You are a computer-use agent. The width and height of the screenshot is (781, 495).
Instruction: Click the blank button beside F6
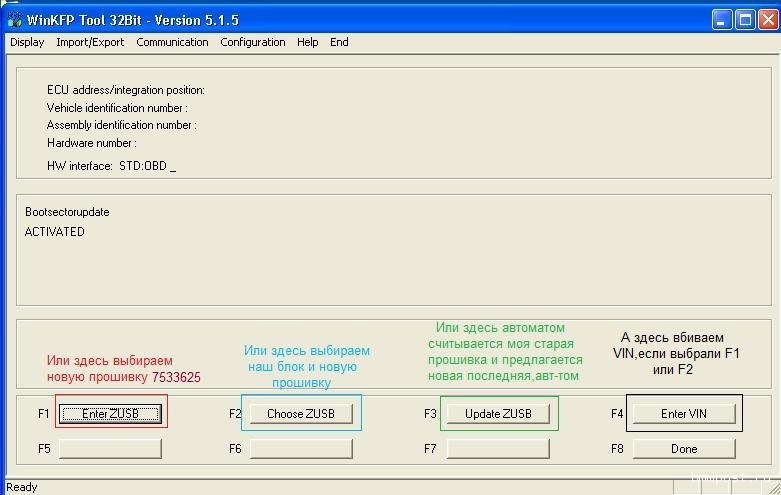pyautogui.click(x=300, y=449)
